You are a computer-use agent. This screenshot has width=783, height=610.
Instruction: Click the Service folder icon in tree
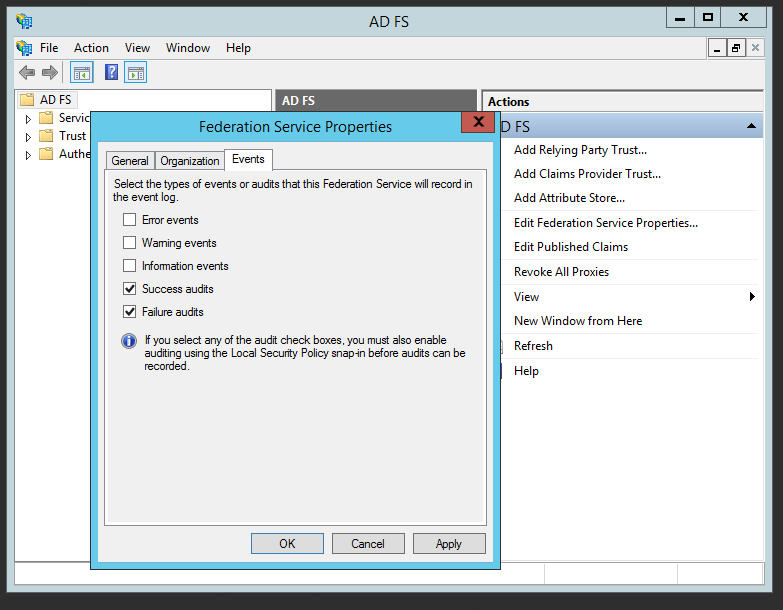[x=46, y=118]
